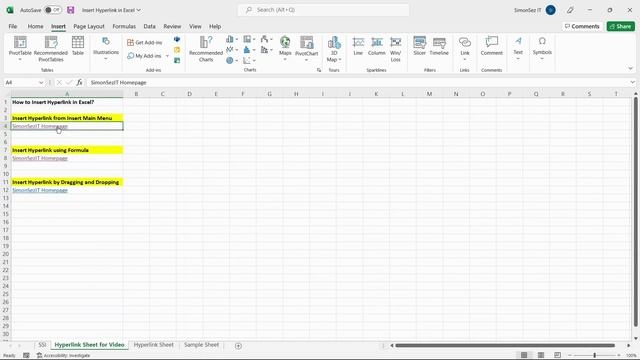Click the Link button in the ribbon

(464, 48)
